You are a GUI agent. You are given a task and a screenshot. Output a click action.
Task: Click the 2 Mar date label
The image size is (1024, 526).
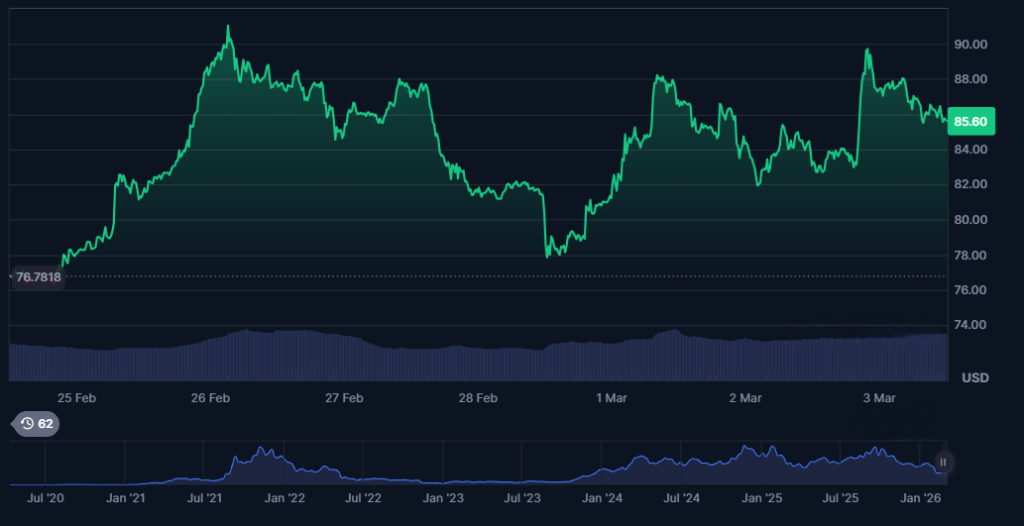tap(745, 398)
